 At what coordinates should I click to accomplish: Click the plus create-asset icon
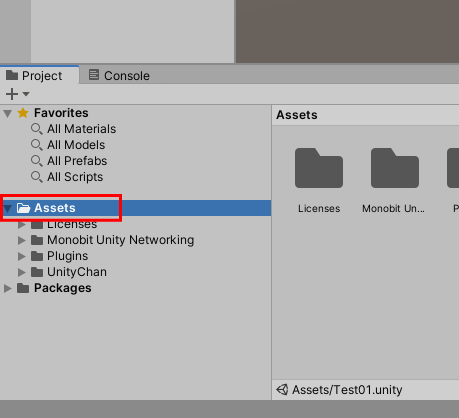[12, 94]
